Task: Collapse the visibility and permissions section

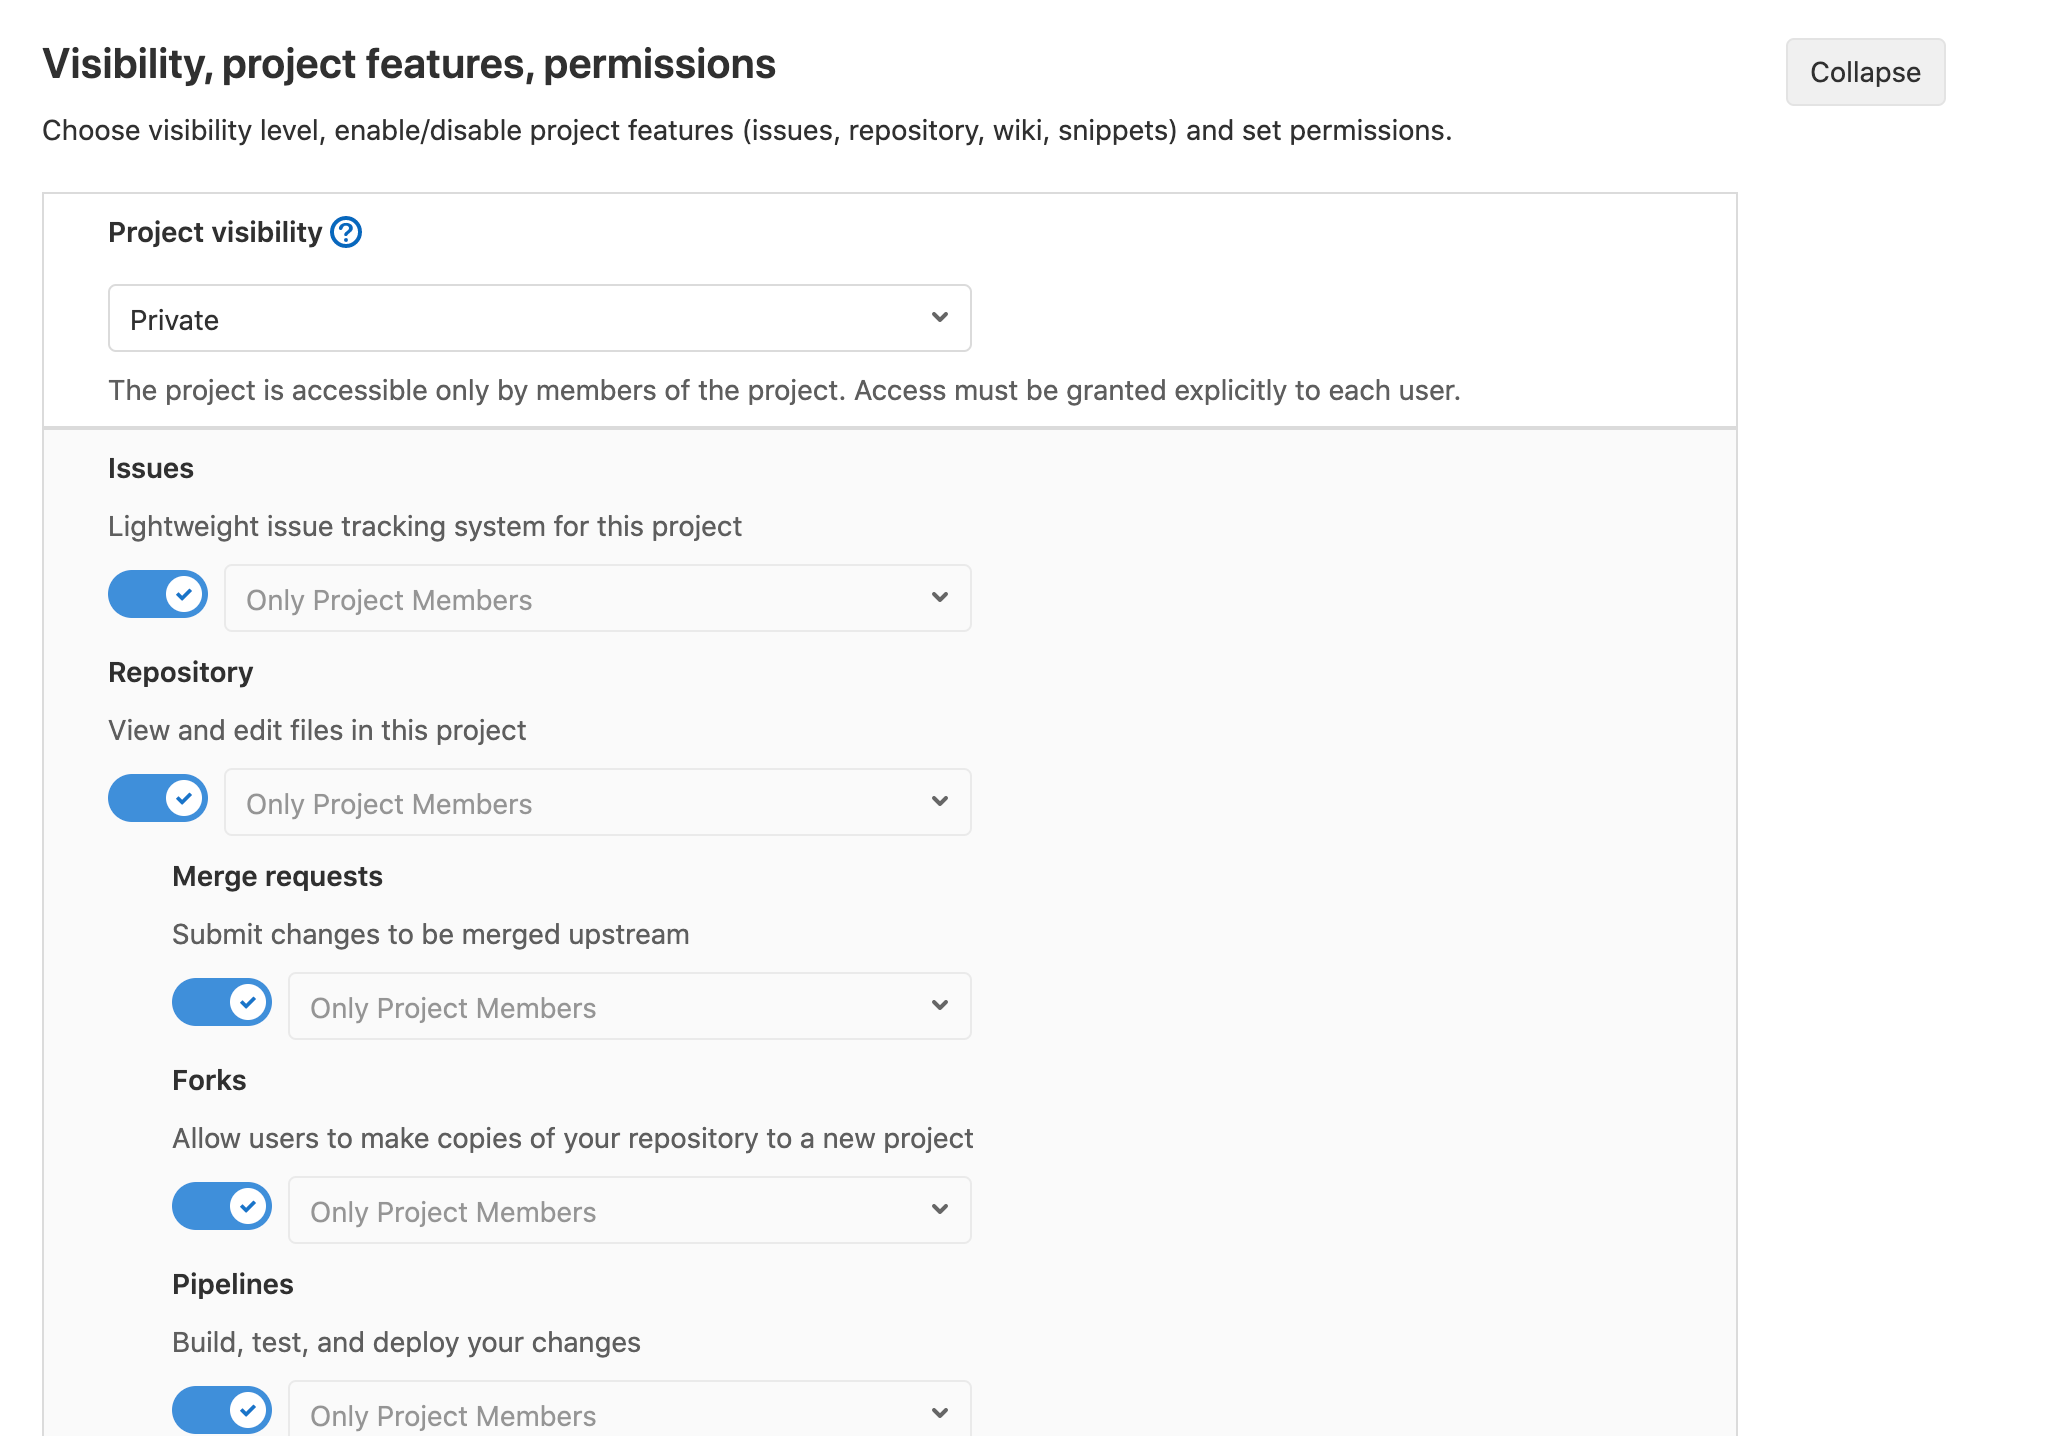Action: pos(1865,72)
